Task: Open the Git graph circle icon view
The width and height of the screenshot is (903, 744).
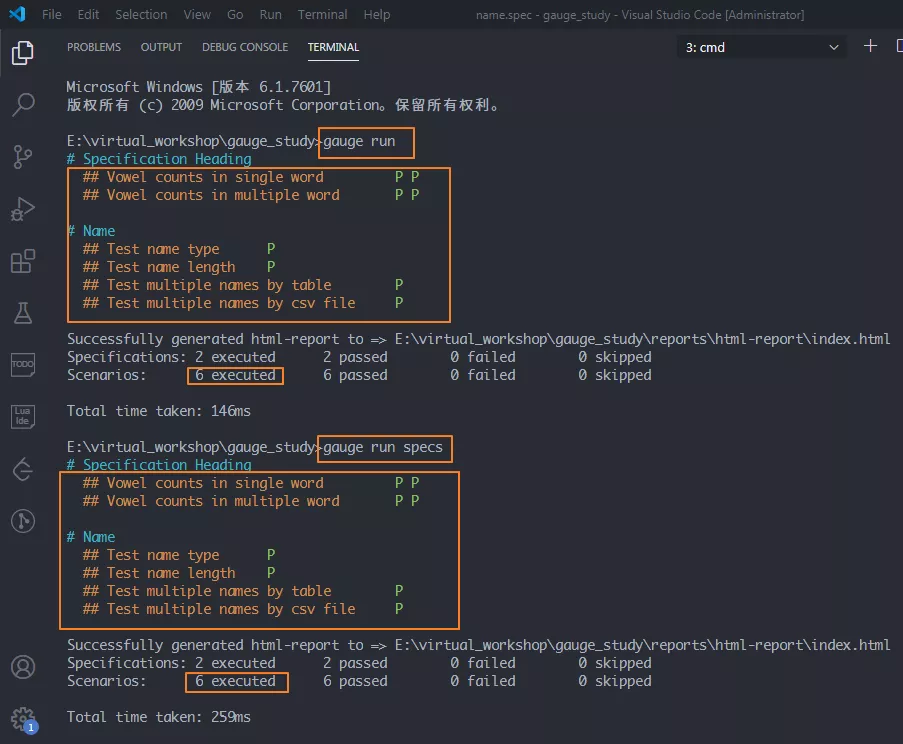Action: (x=22, y=521)
